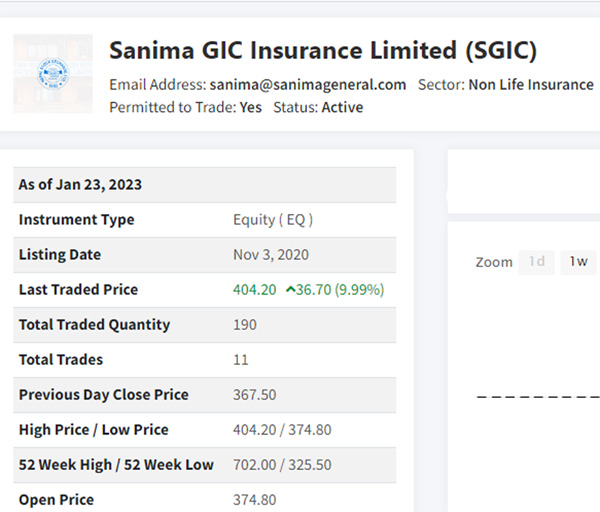Click the High Price / Low Price label
This screenshot has height=512, width=600.
pos(93,430)
